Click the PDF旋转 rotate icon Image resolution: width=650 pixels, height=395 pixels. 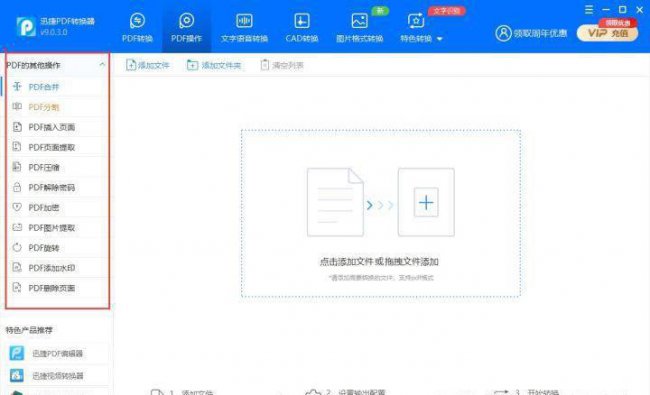pyautogui.click(x=17, y=247)
